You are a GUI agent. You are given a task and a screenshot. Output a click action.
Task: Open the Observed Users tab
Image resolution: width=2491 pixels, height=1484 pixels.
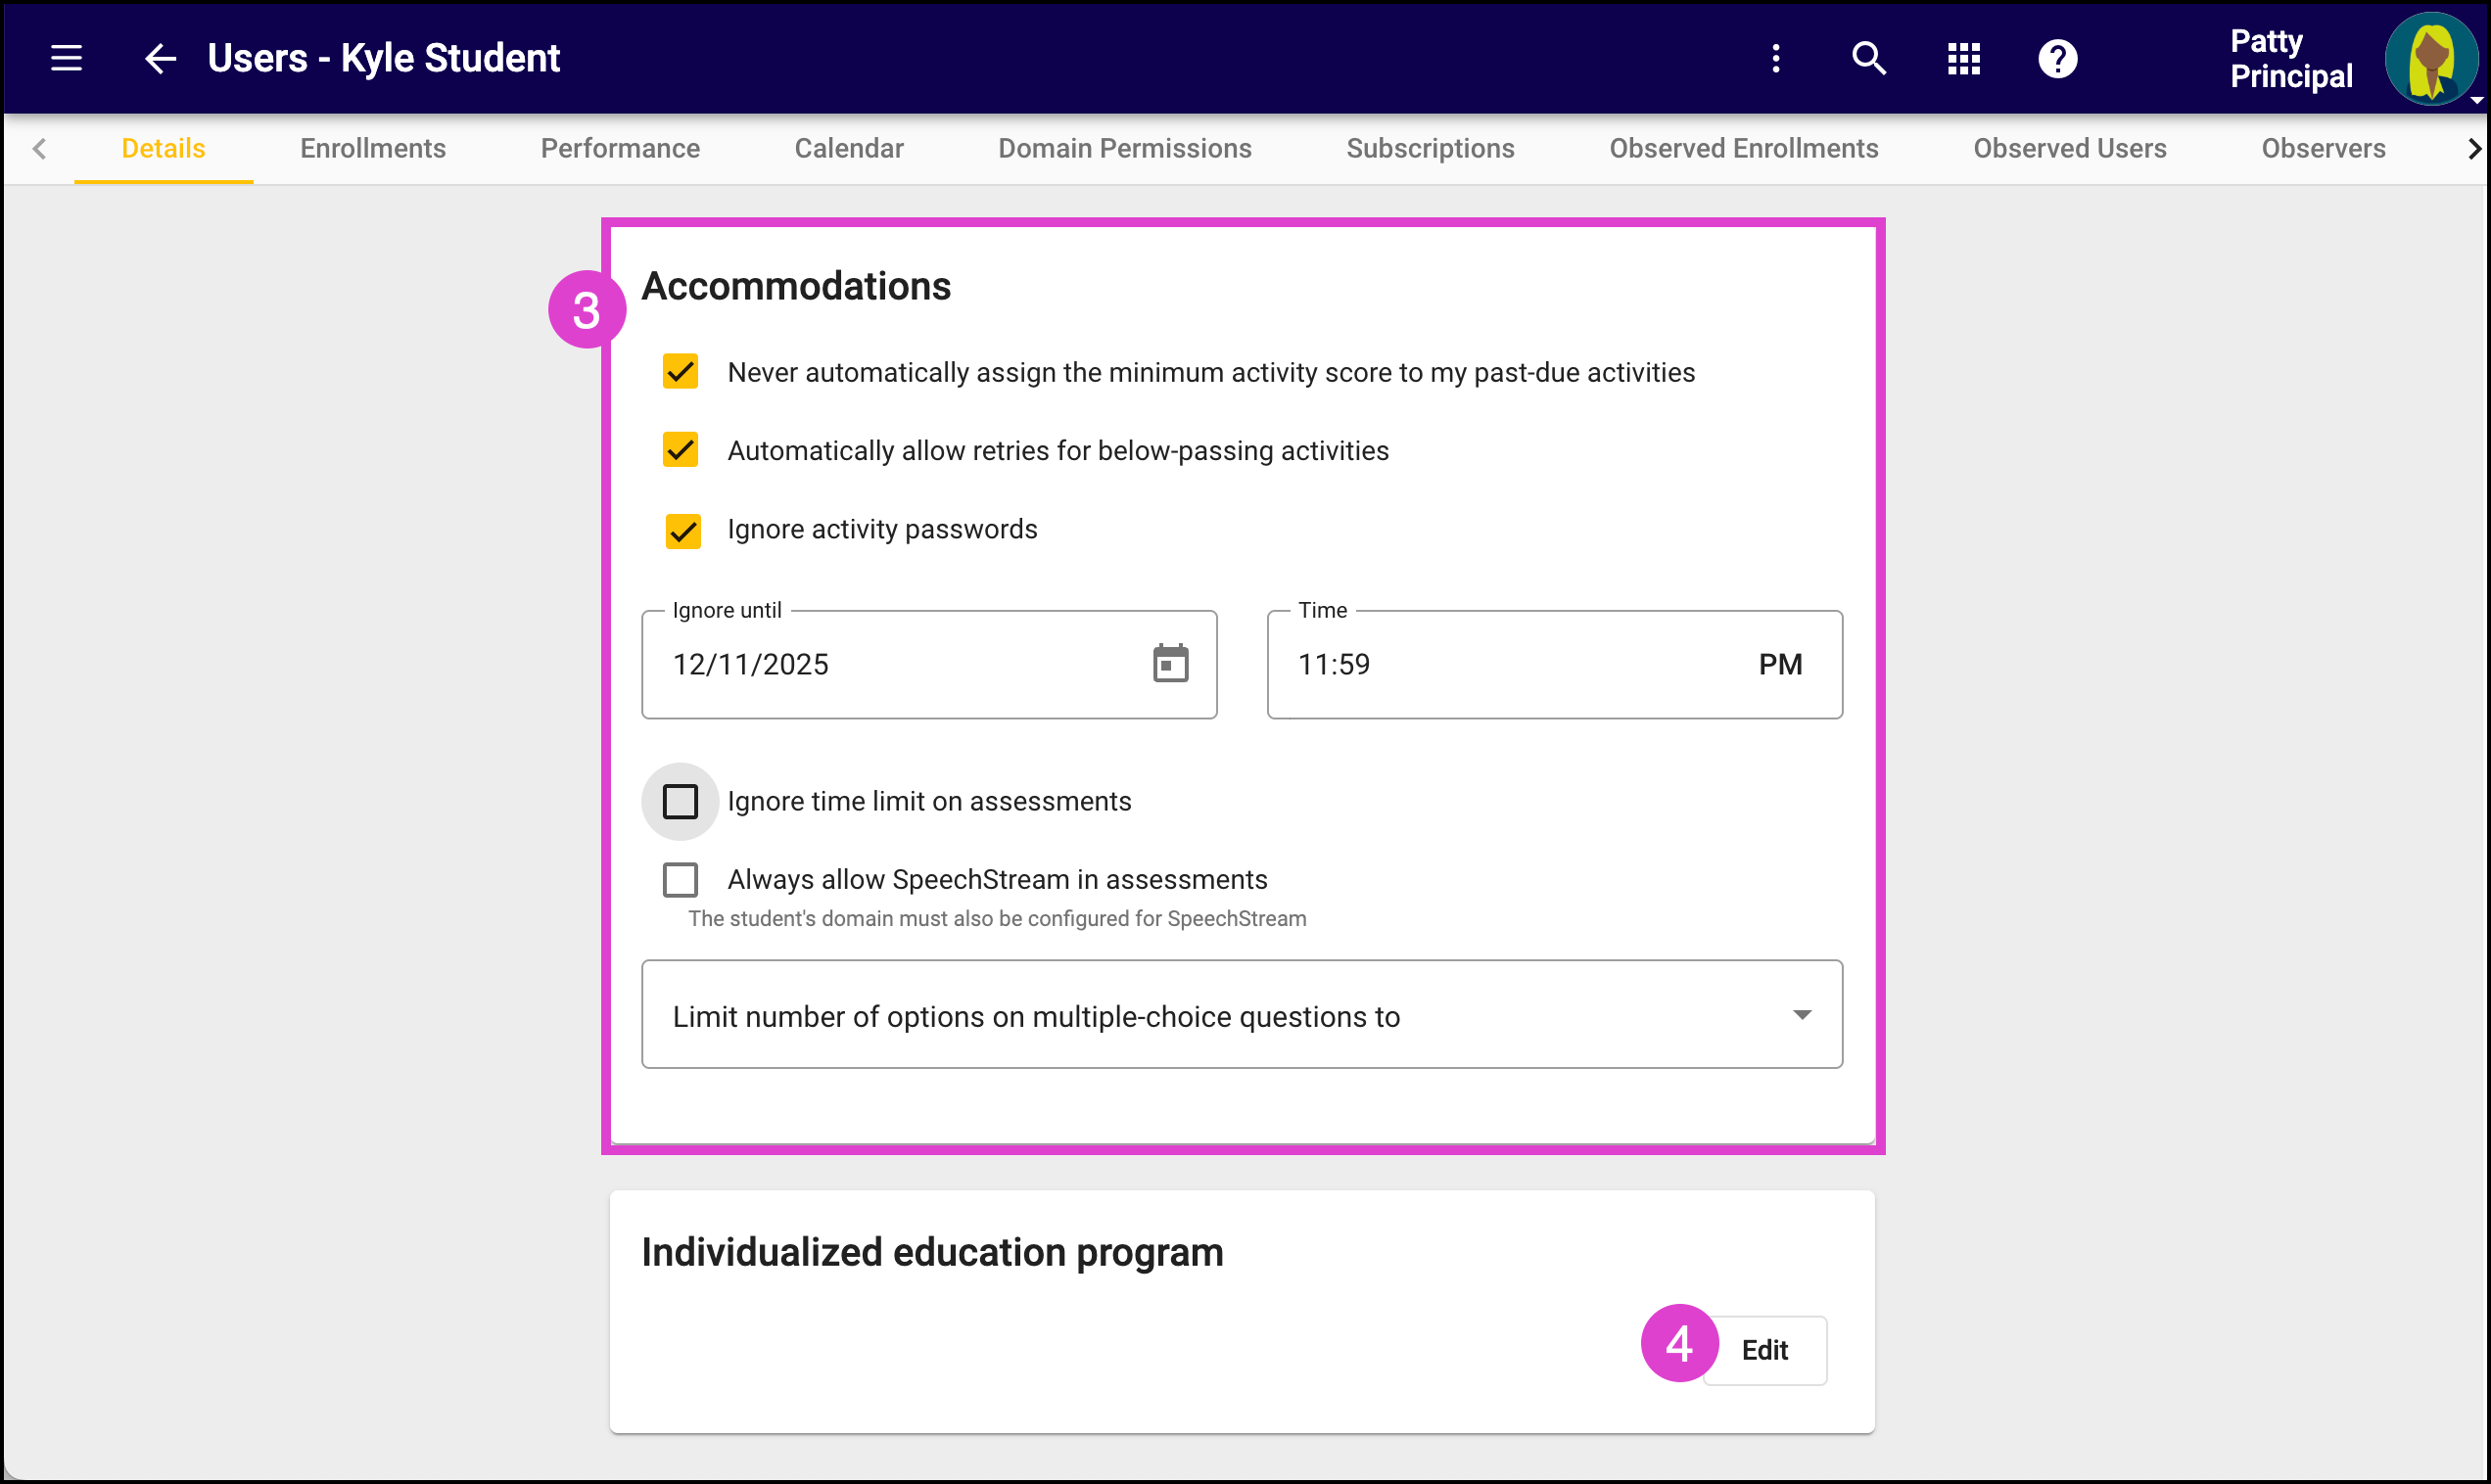[x=2070, y=148]
